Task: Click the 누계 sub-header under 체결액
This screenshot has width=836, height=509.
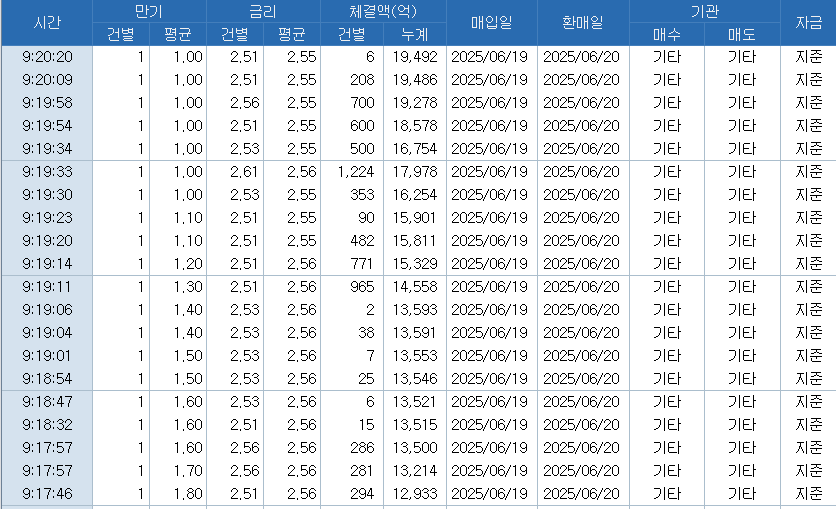Action: pyautogui.click(x=414, y=35)
